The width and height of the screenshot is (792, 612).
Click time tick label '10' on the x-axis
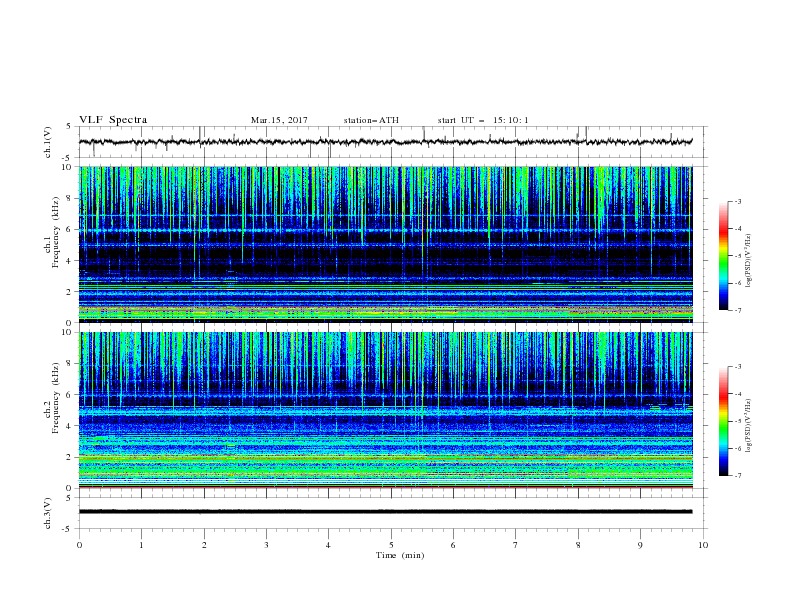[703, 545]
